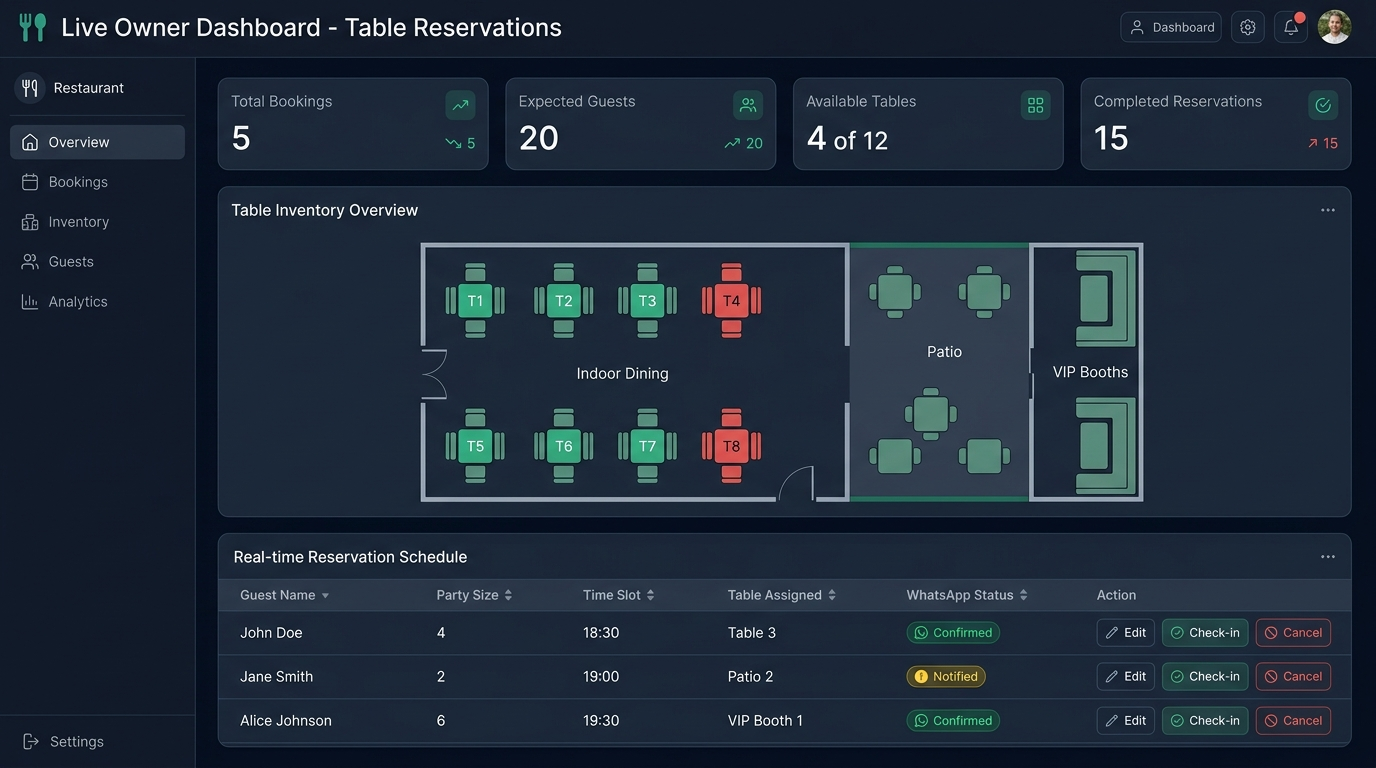Select table T1 on the floor plan
This screenshot has height=768, width=1376.
[475, 301]
